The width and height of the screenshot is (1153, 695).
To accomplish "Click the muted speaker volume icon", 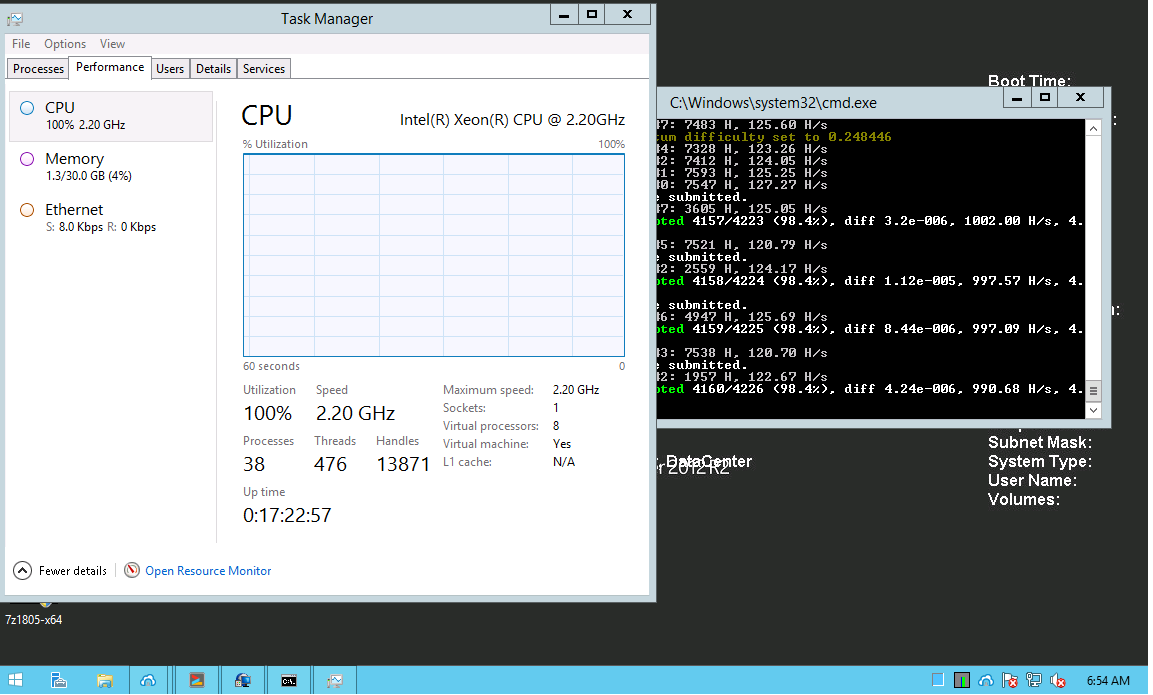I will tap(1058, 680).
